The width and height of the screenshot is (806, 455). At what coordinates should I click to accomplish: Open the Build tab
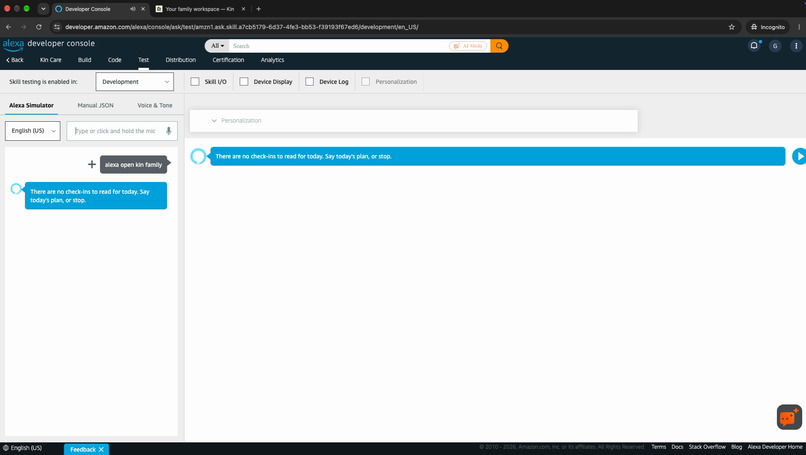(x=84, y=60)
